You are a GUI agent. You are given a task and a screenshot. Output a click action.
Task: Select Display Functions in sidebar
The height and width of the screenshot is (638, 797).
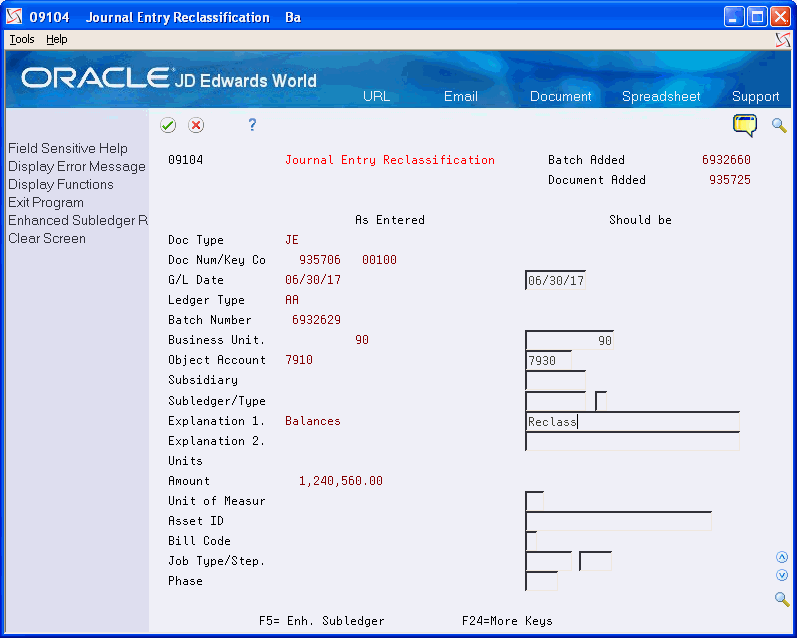tap(60, 185)
